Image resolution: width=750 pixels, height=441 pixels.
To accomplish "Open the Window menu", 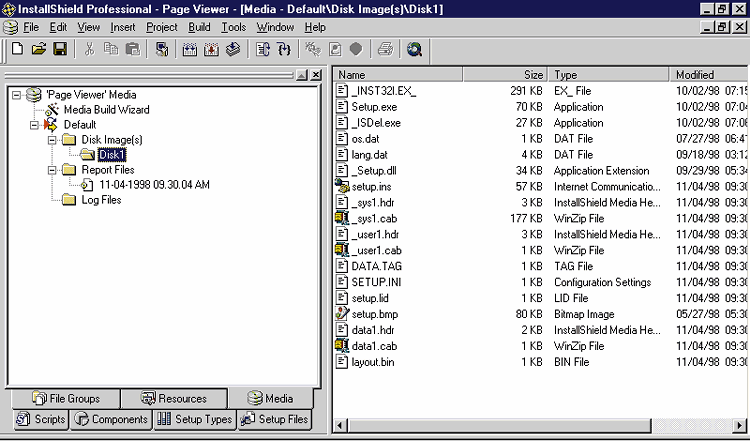I will click(x=276, y=27).
